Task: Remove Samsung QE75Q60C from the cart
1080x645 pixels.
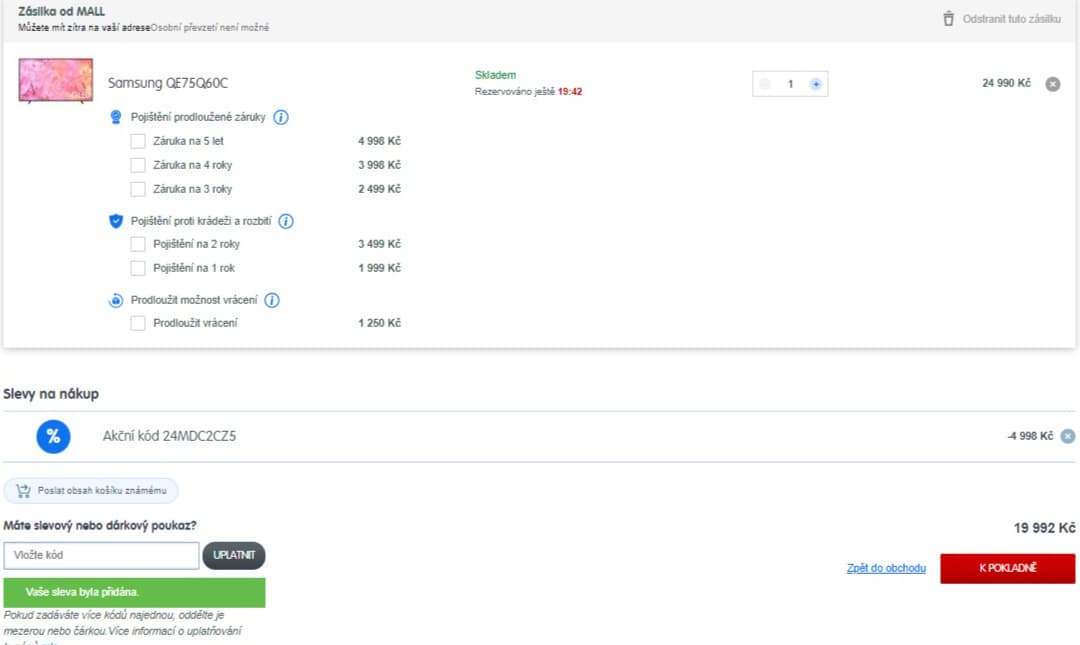Action: 1052,84
